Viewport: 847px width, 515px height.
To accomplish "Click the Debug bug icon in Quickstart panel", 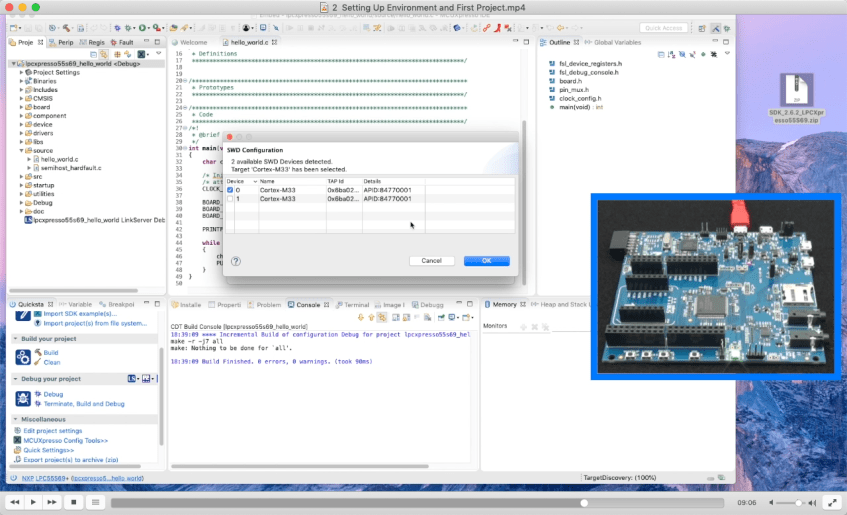I will [37, 394].
